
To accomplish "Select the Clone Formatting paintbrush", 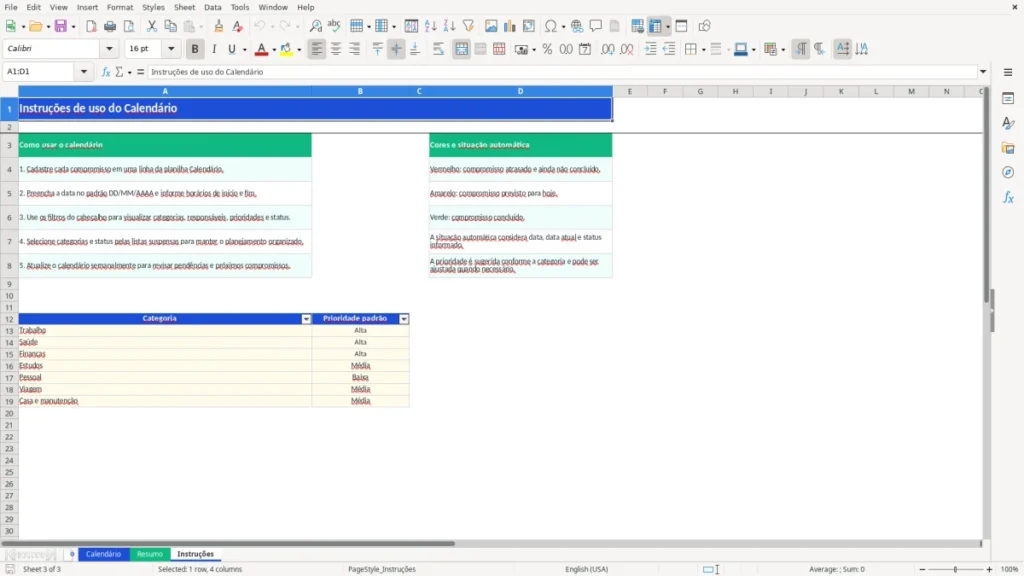I will coord(219,26).
